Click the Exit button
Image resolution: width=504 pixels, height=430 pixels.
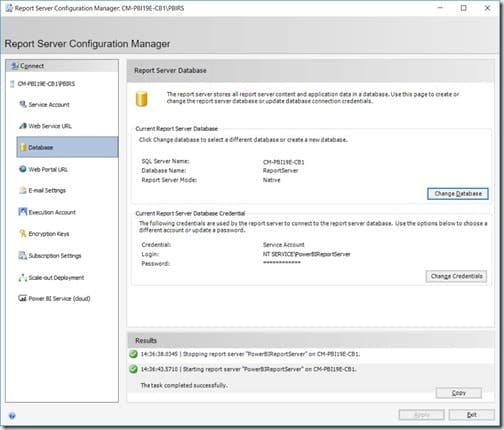pyautogui.click(x=472, y=415)
